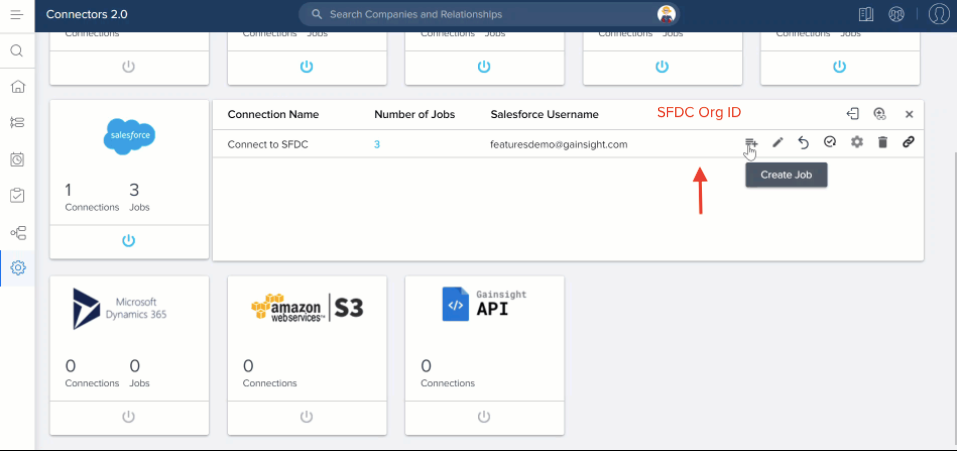Open the clipboard checkmark icon in the sidebar
The image size is (957, 452).
(x=17, y=196)
